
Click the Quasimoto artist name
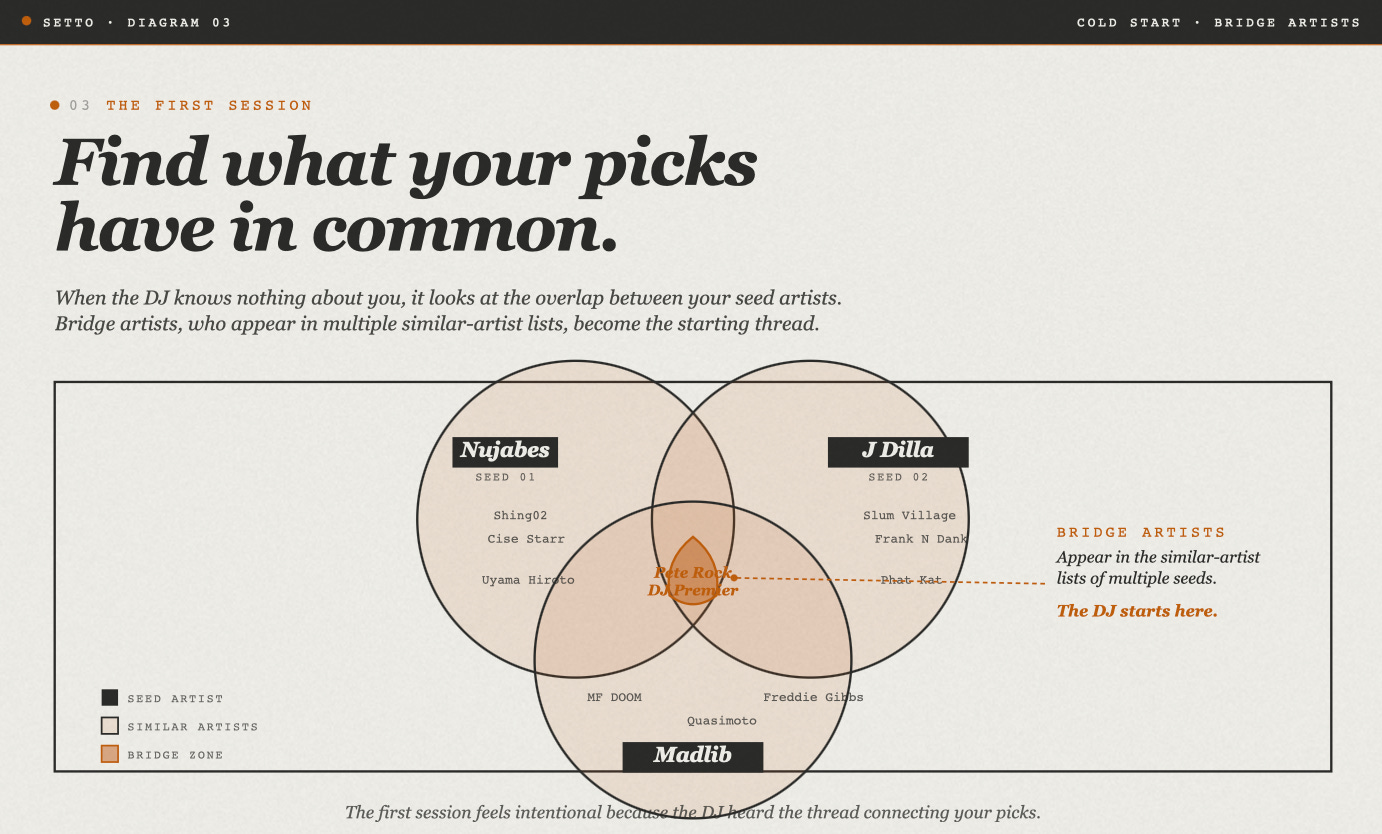coord(722,721)
